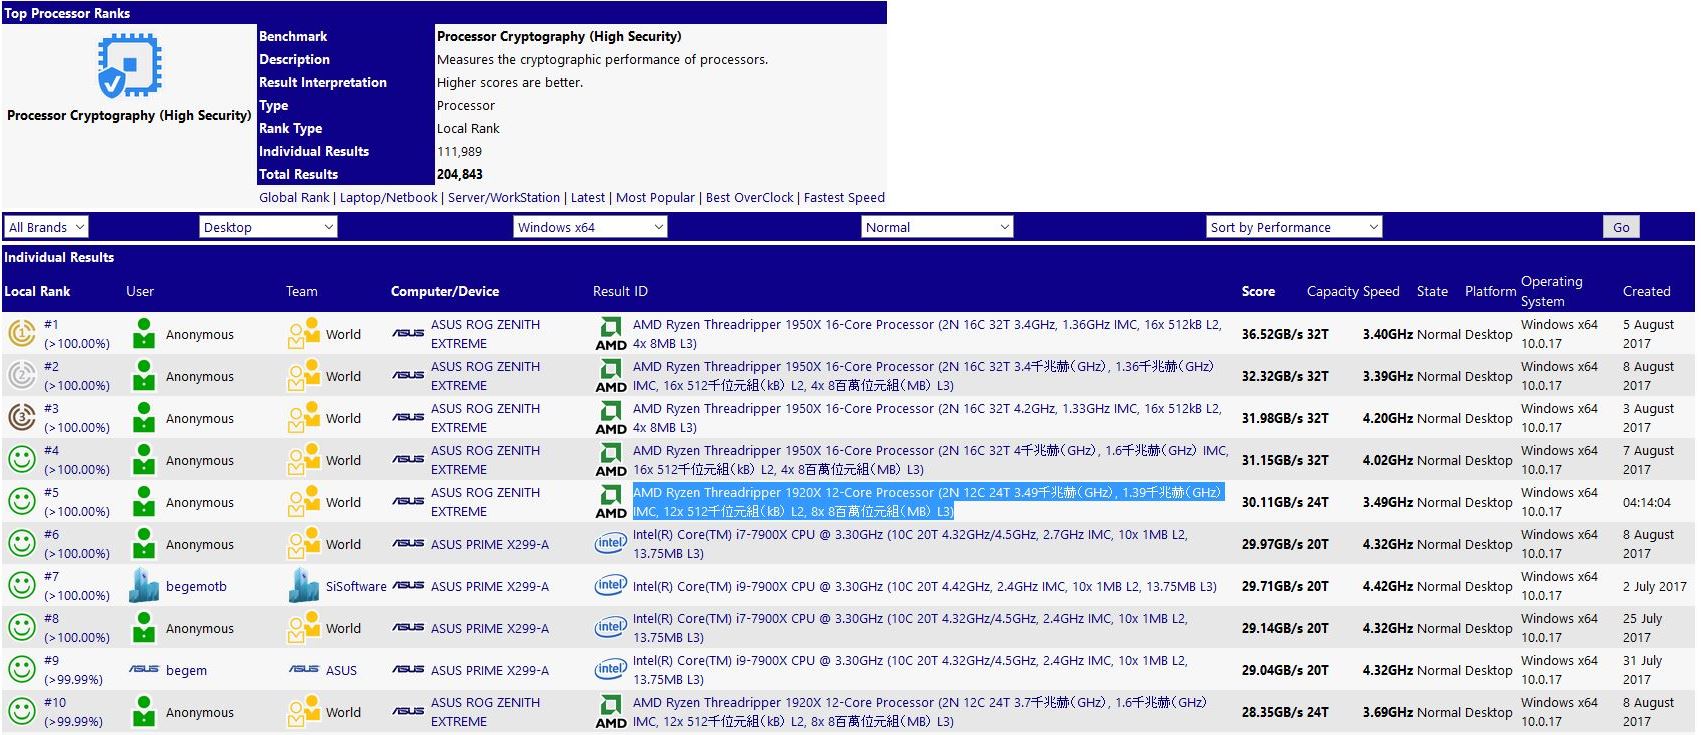Click the Intel logo in row #9
The image size is (1701, 735).
point(611,669)
